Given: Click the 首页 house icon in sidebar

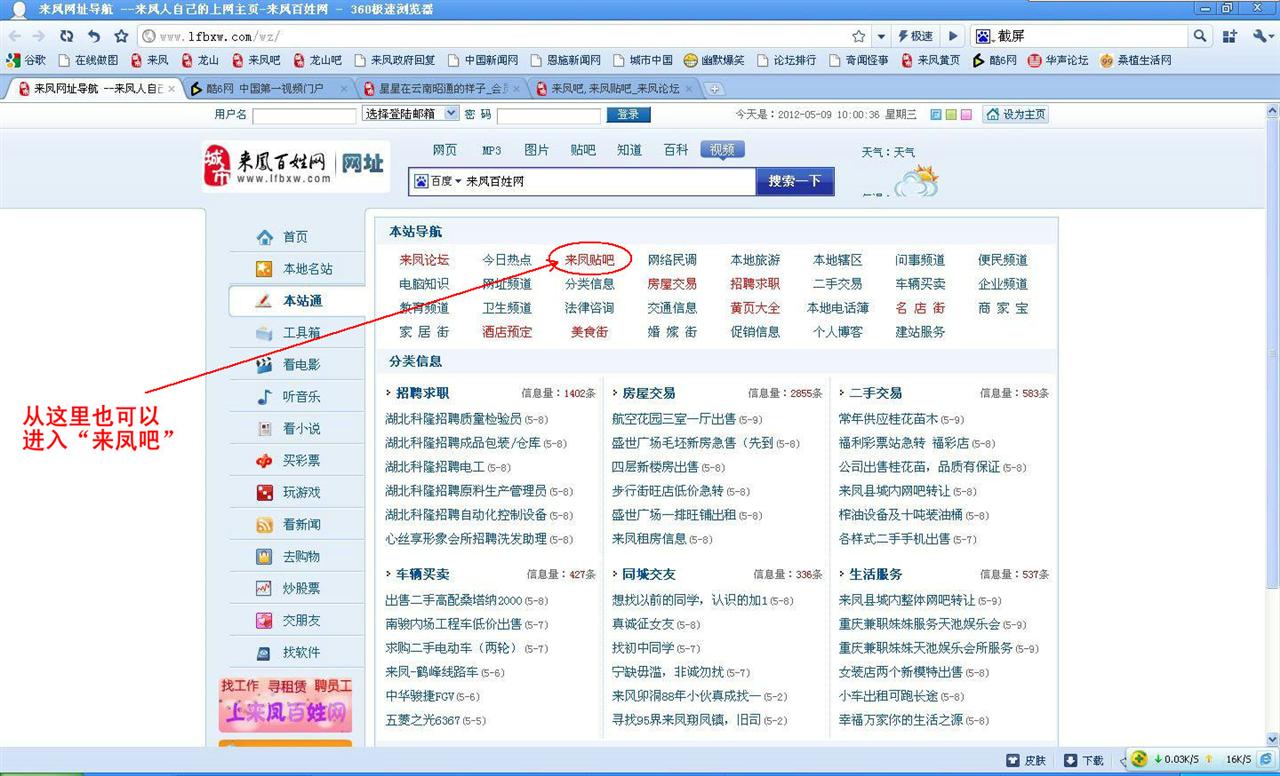Looking at the screenshot, I should [x=264, y=237].
